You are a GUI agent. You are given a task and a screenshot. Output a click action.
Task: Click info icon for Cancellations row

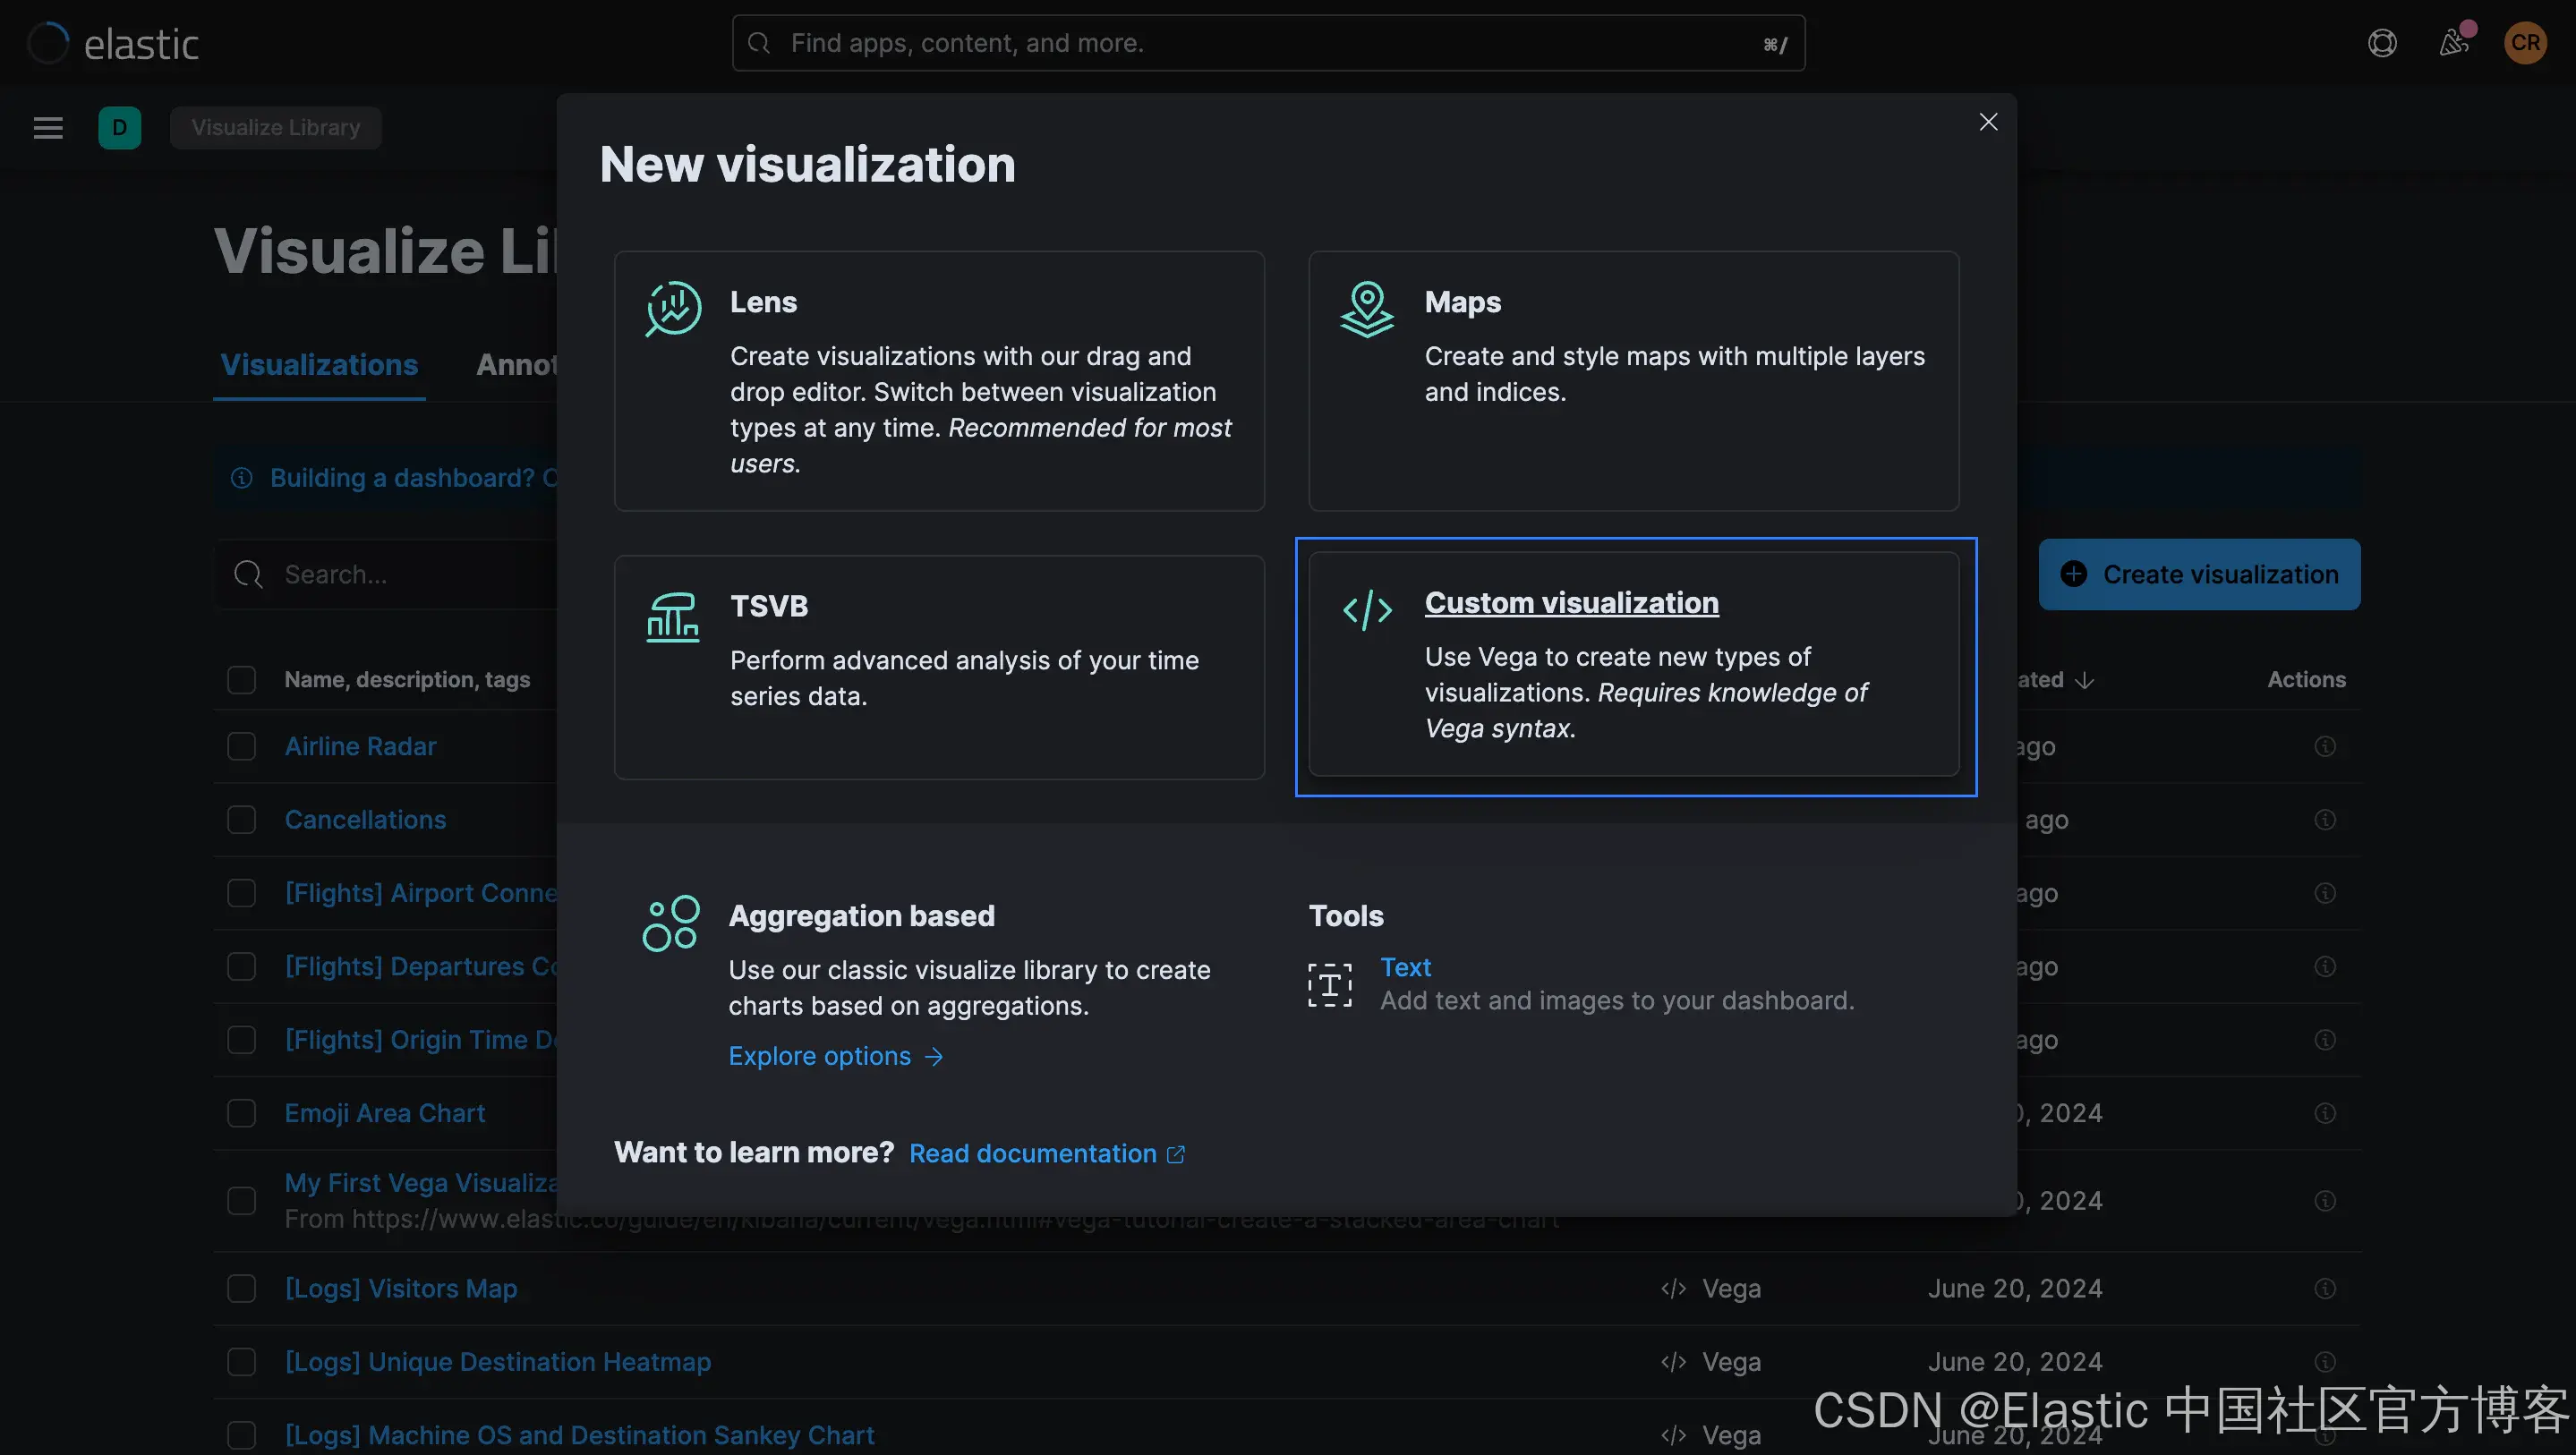(2325, 819)
